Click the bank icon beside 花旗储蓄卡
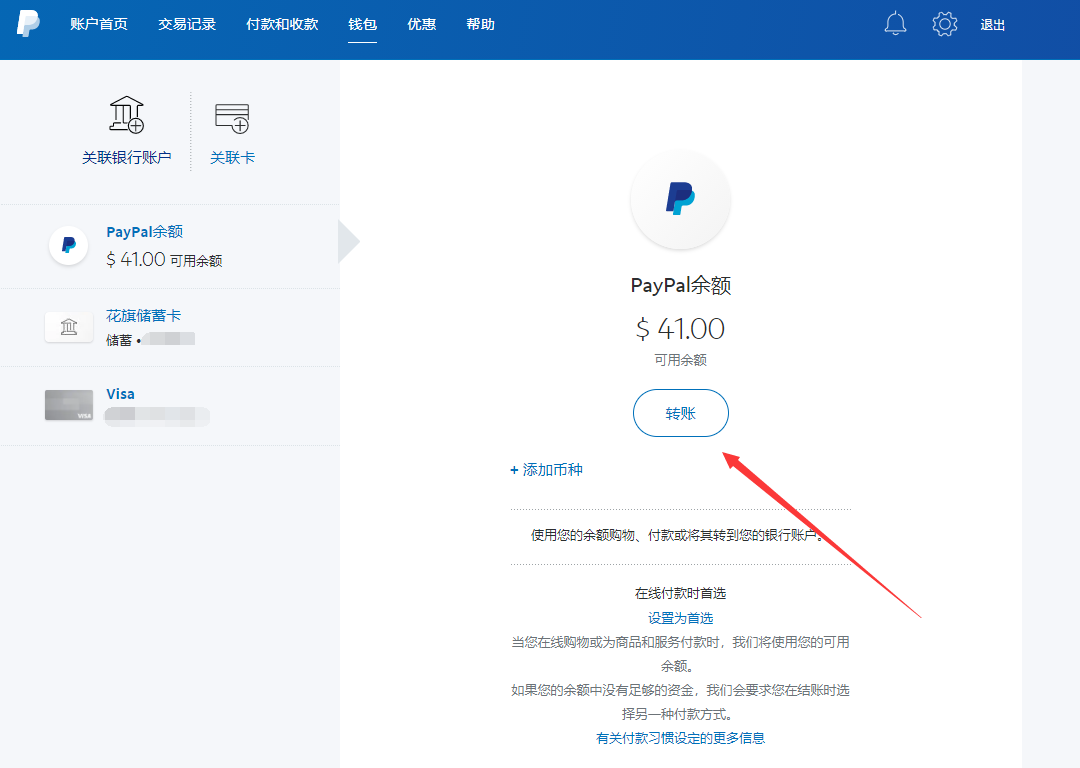 (x=68, y=326)
